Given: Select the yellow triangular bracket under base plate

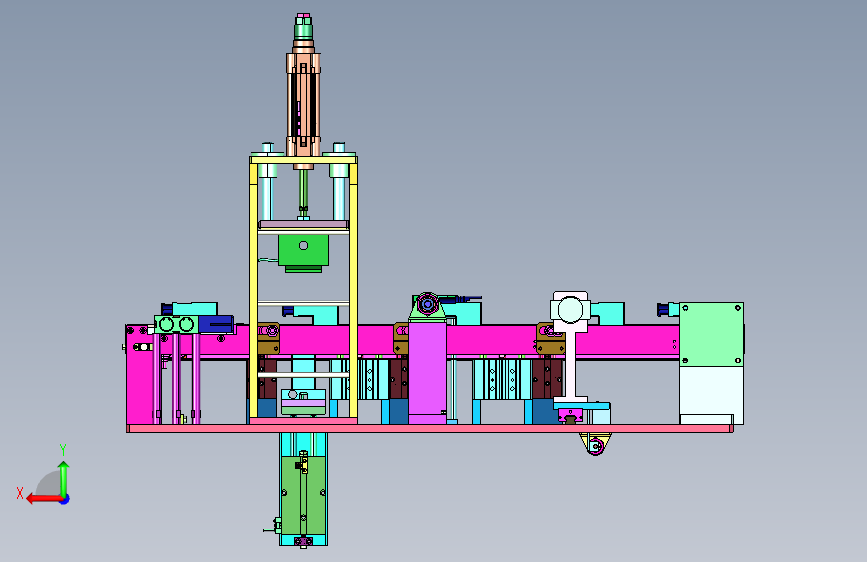Looking at the screenshot, I should (x=595, y=444).
